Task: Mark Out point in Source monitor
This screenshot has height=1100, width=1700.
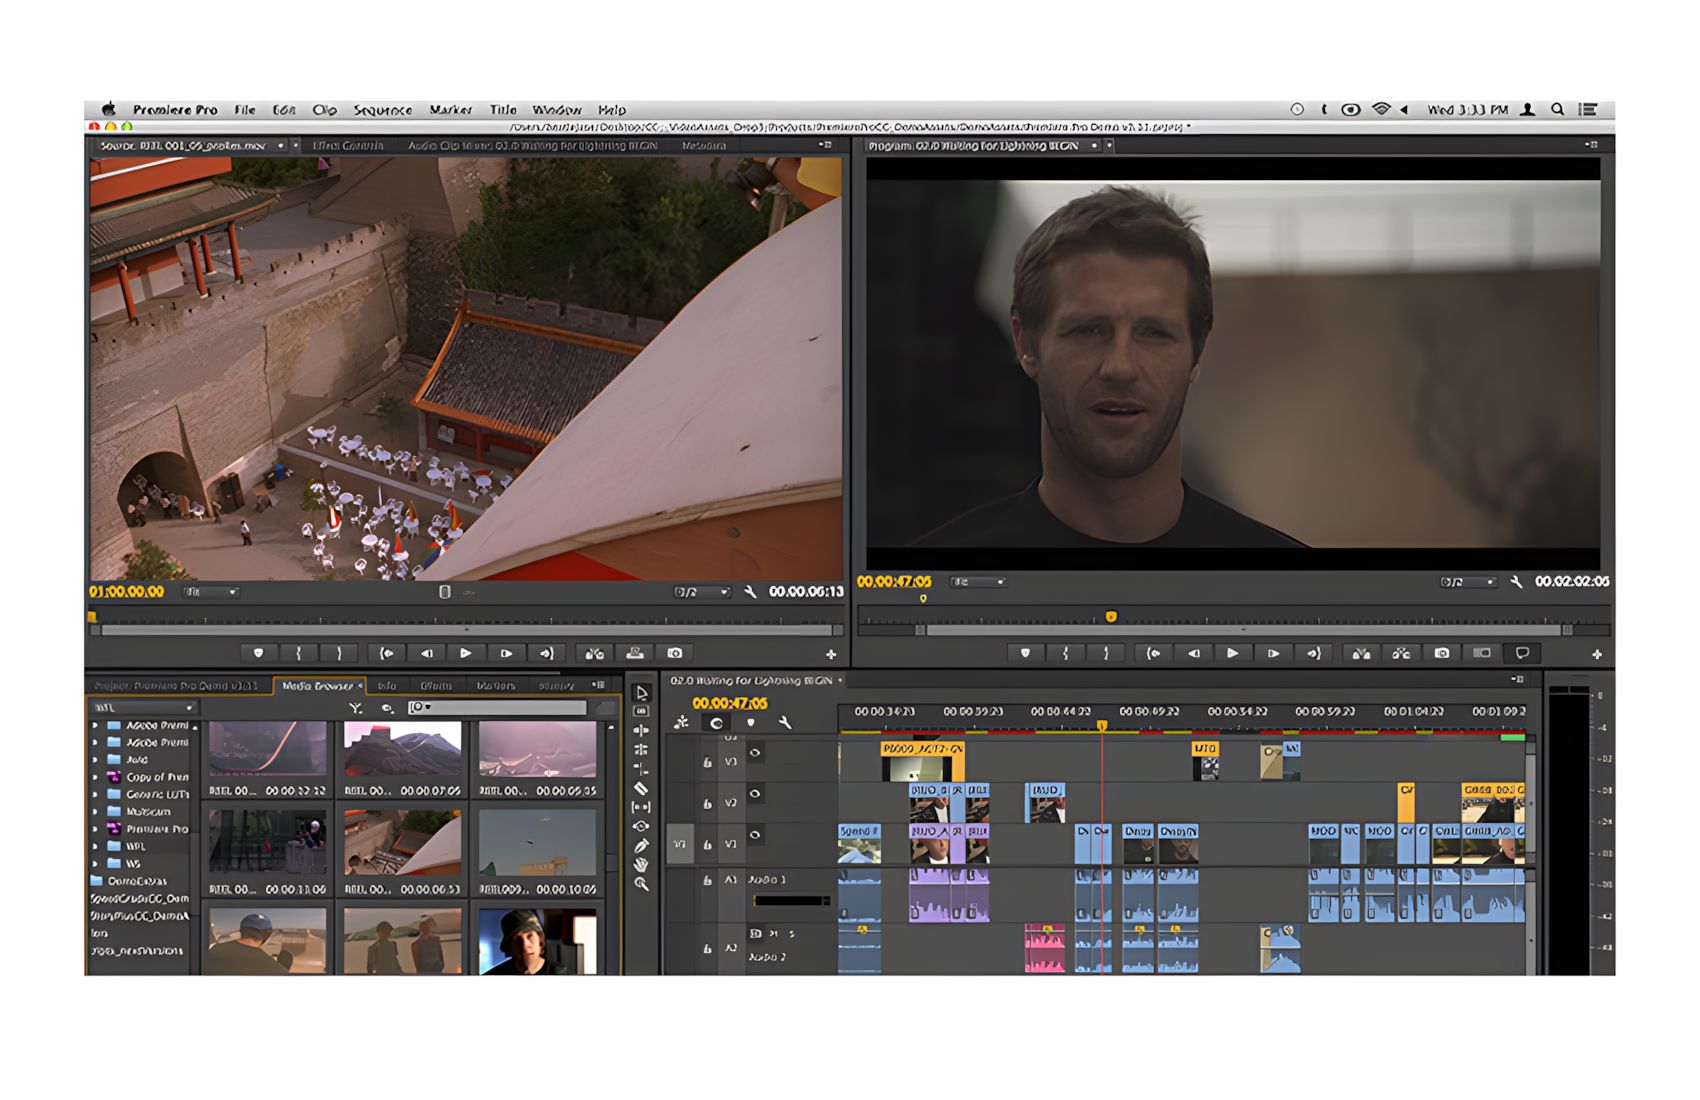Action: (x=339, y=653)
